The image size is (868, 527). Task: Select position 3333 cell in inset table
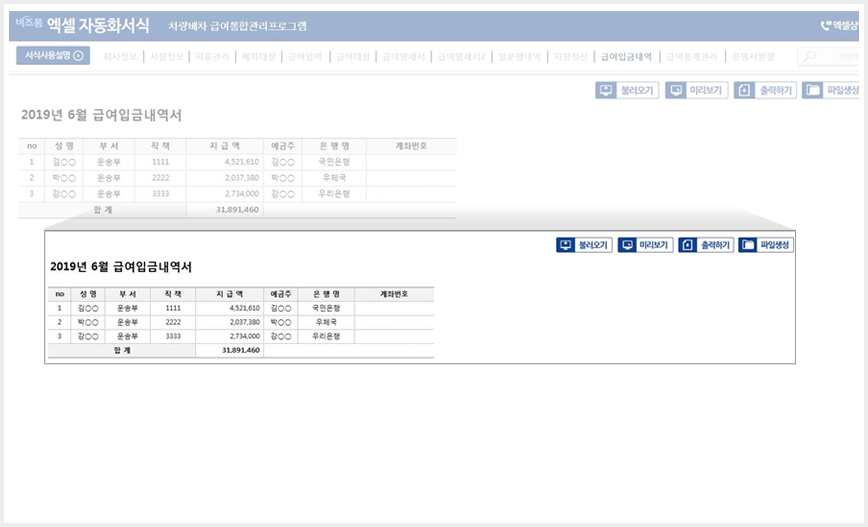coord(173,337)
